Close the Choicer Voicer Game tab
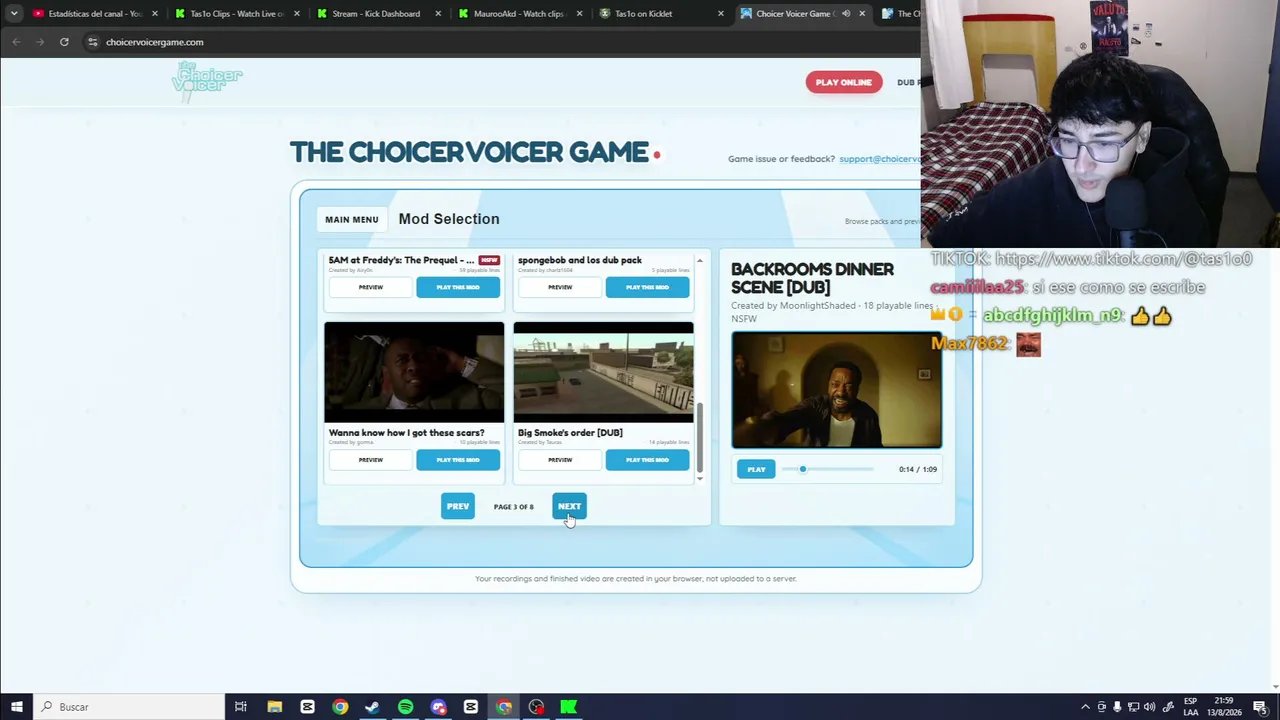This screenshot has width=1280, height=720. click(862, 14)
